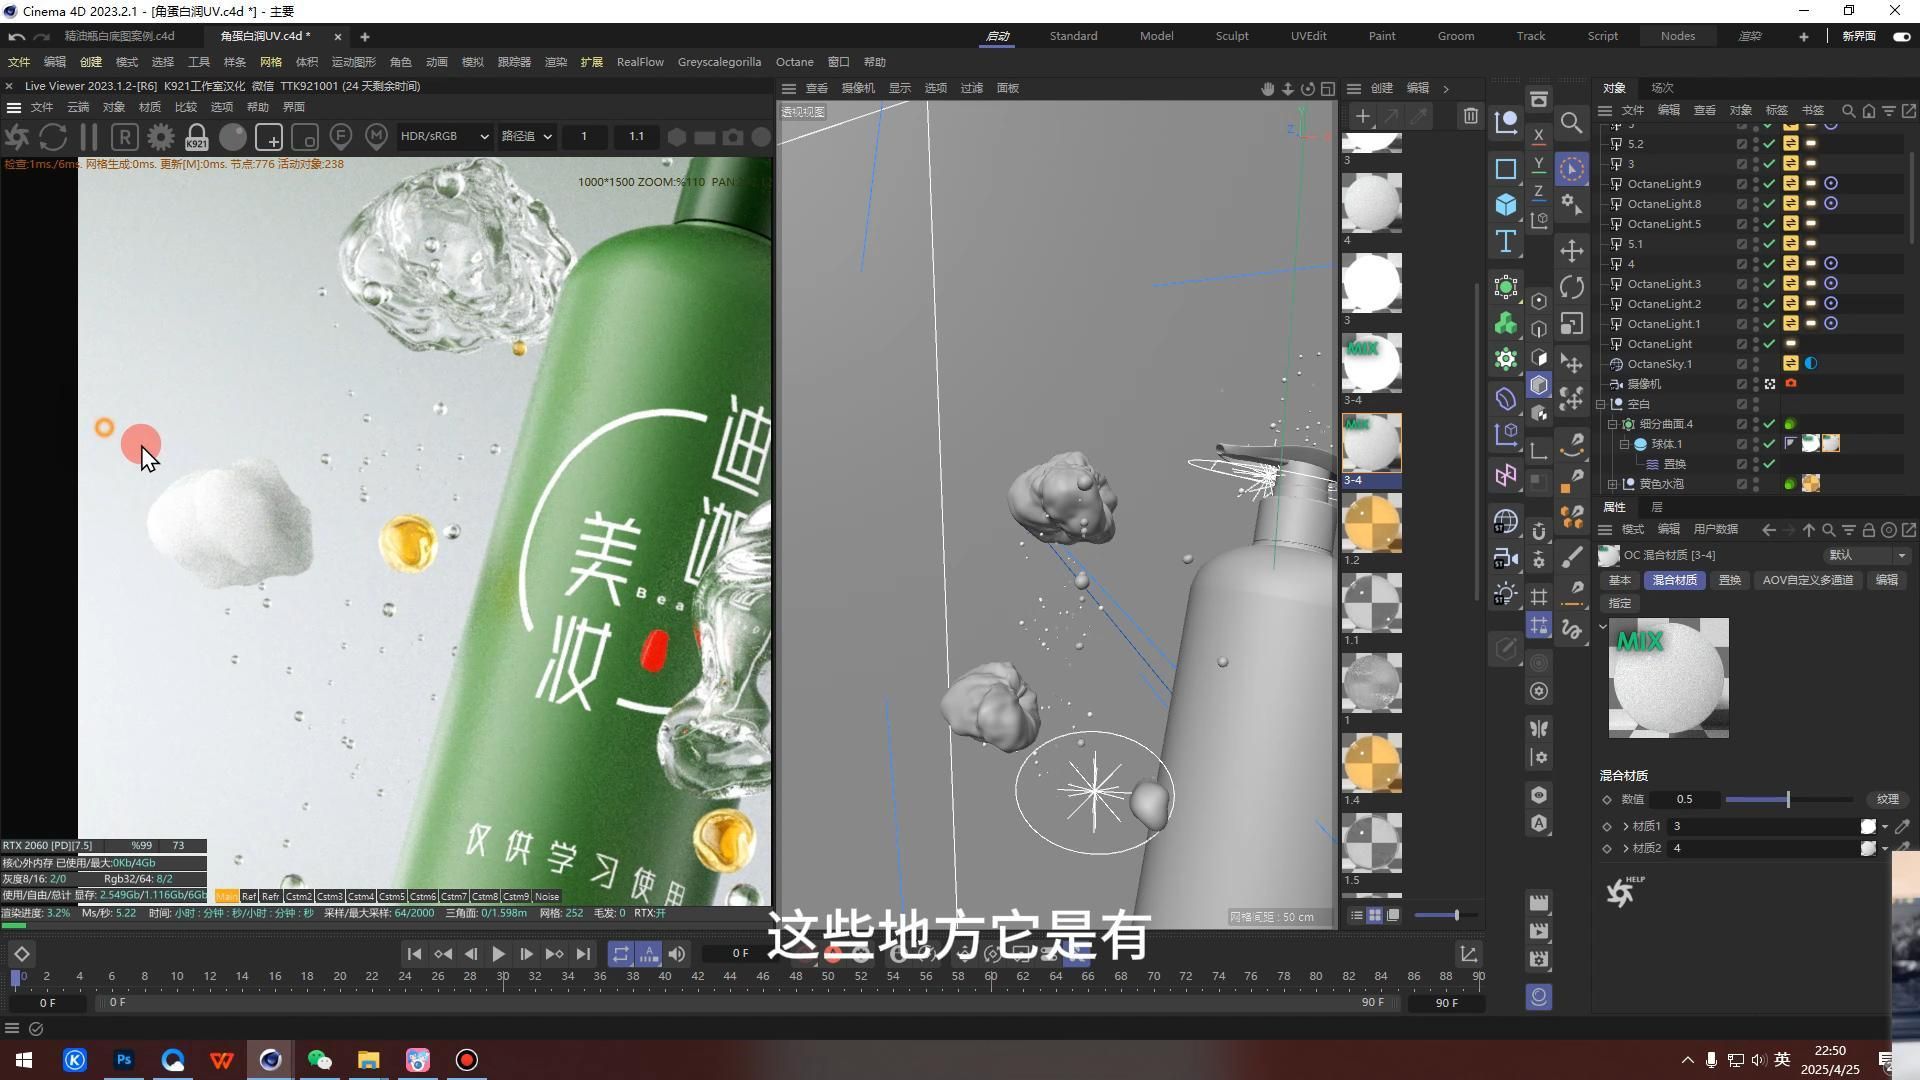Toggle the X axis lock
1920x1080 pixels.
click(x=1539, y=135)
